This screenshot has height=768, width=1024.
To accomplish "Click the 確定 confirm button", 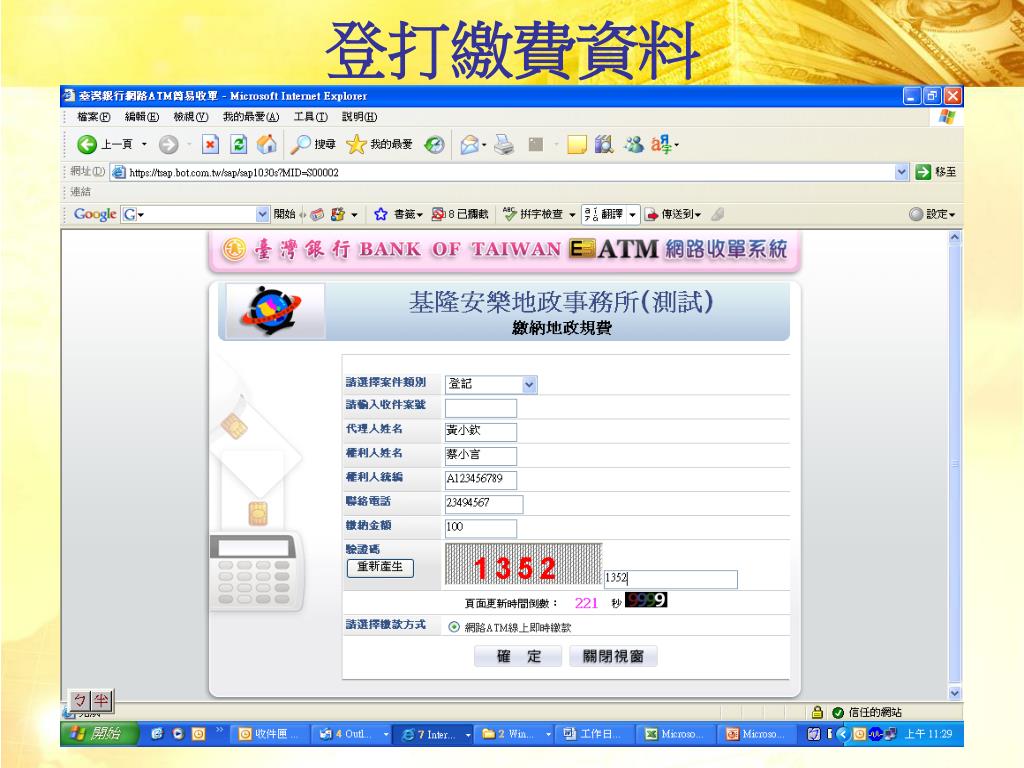I will click(x=519, y=656).
